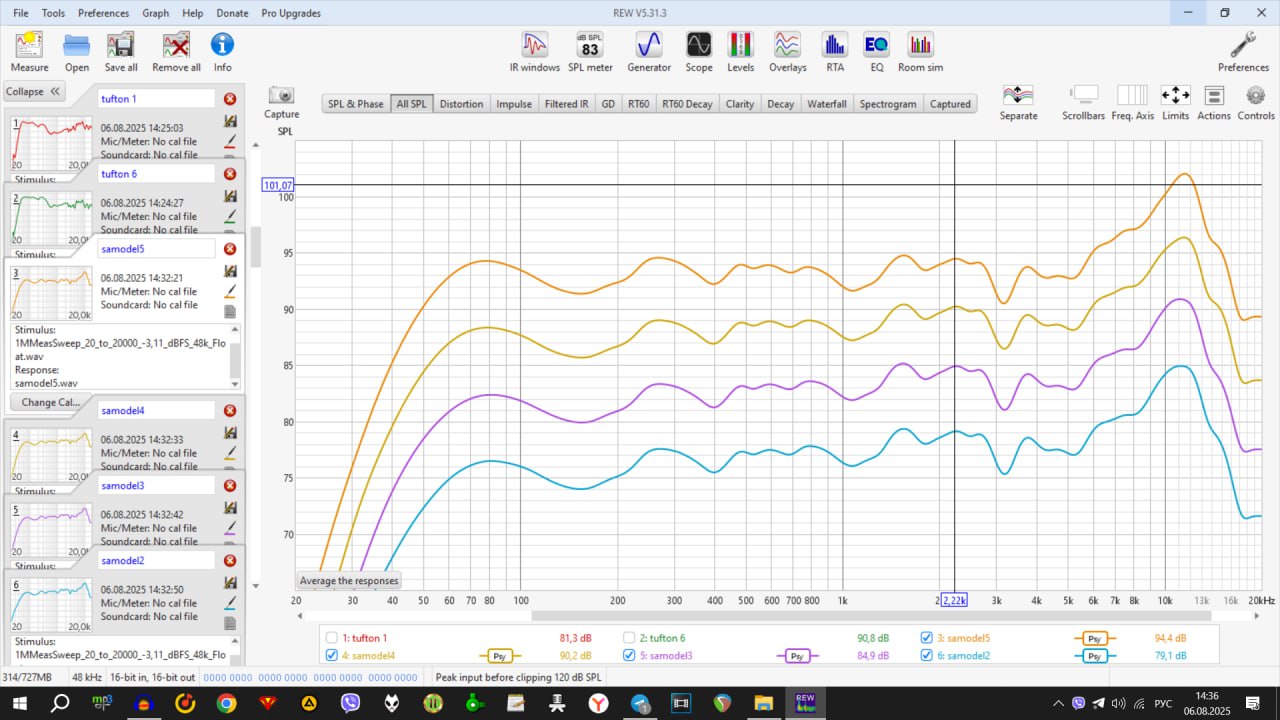Screen dimensions: 1280x720
Task: Switch to the RT60 Decay tab
Action: [687, 104]
